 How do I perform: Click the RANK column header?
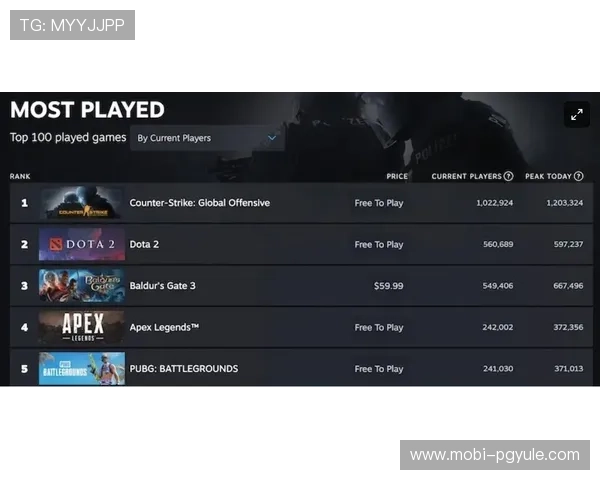20,176
